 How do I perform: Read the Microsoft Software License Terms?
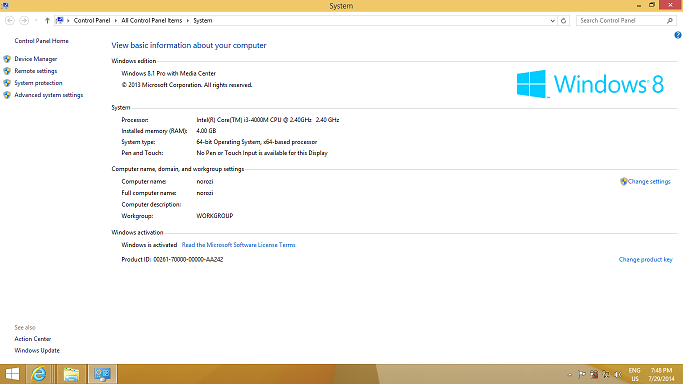tap(238, 245)
